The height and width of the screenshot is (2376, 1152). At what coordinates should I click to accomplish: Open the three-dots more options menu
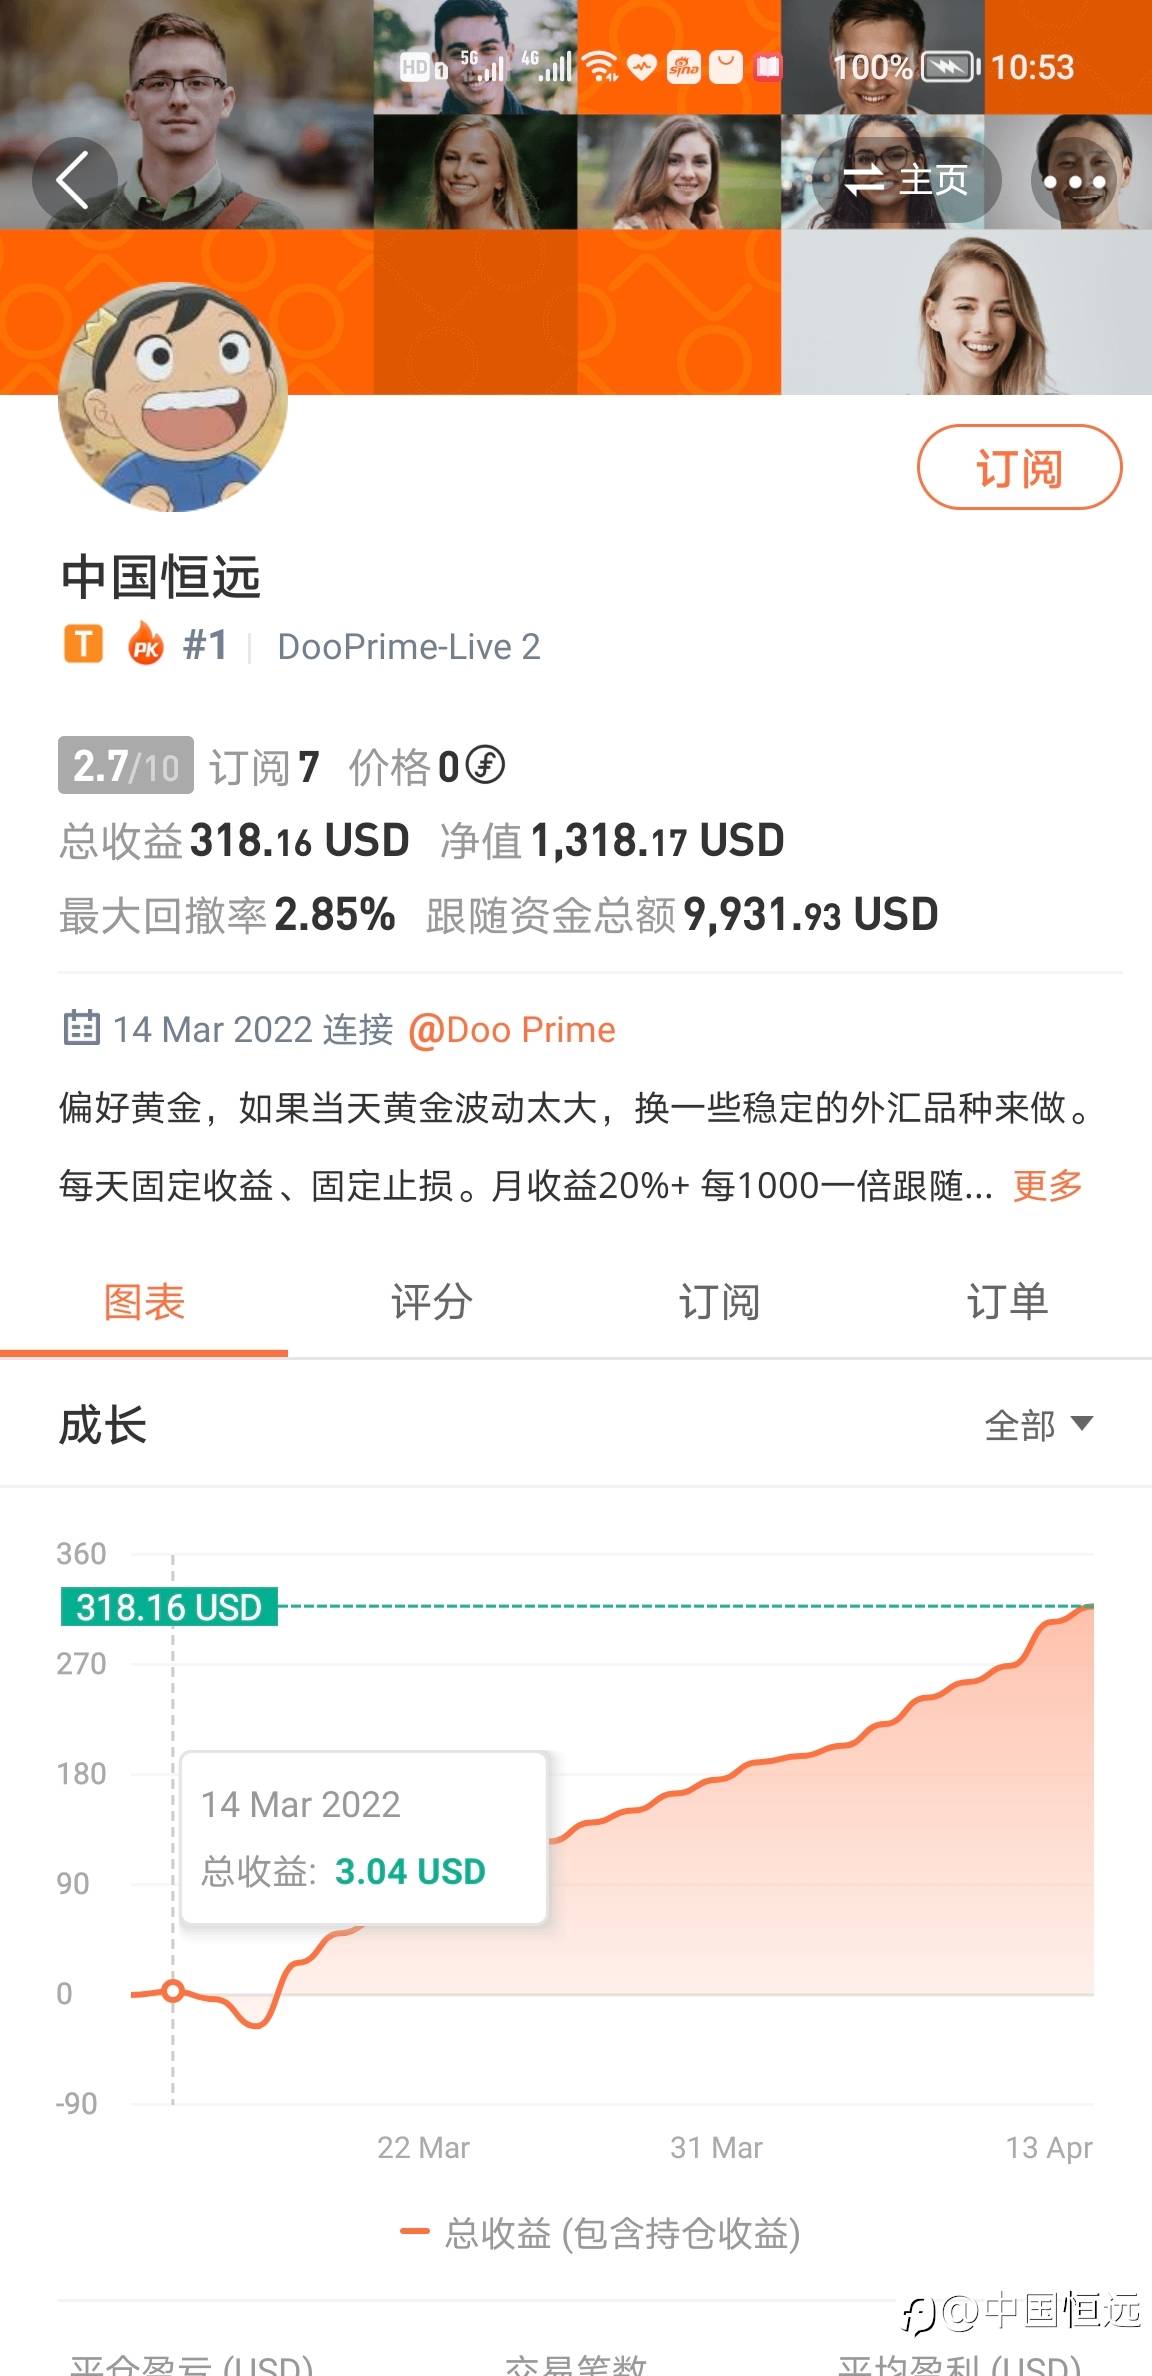[1074, 182]
